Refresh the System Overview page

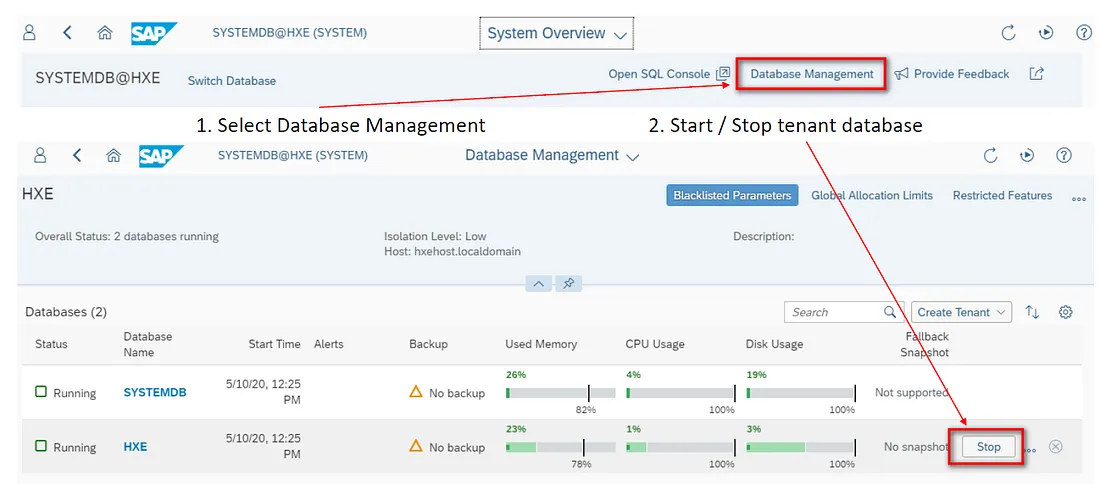(1008, 33)
